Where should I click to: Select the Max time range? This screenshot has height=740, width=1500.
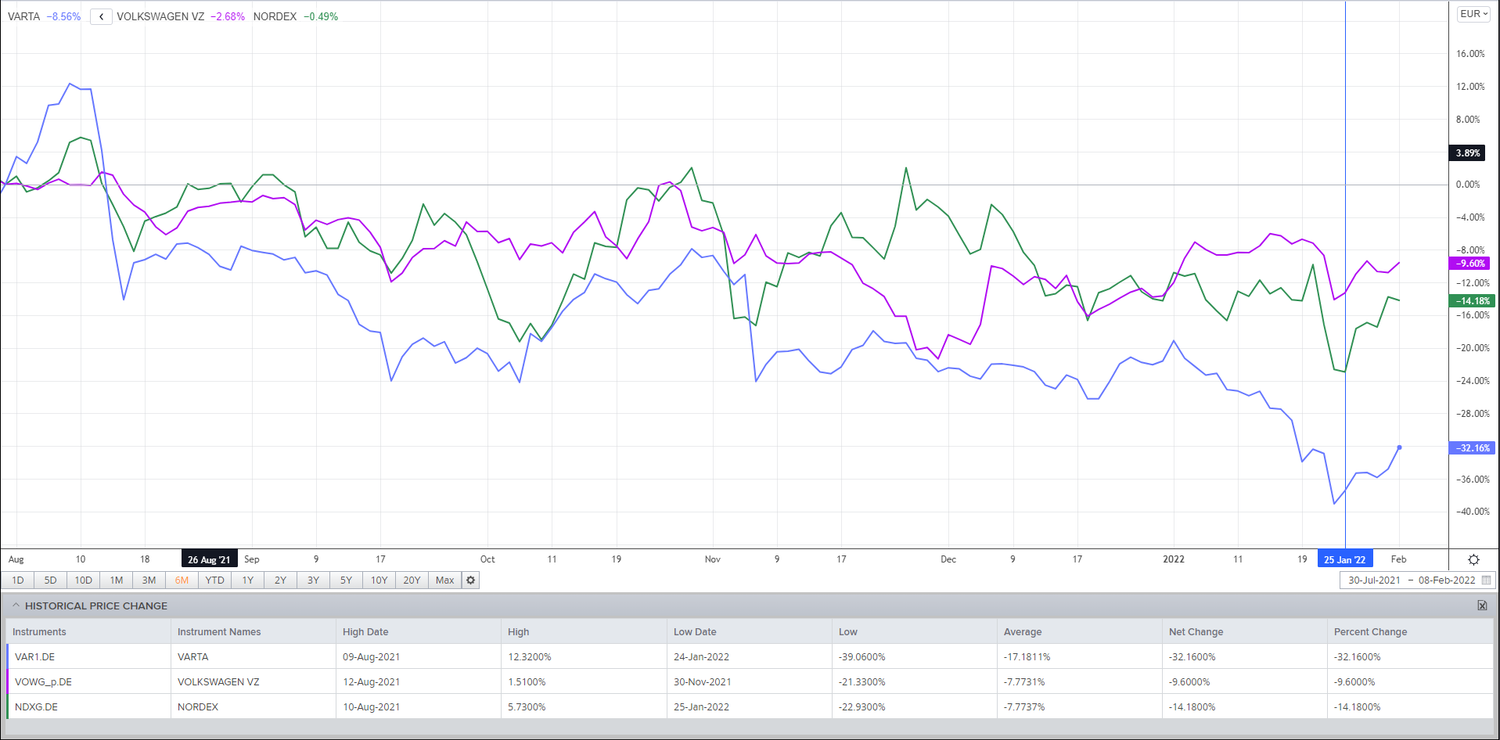[445, 580]
